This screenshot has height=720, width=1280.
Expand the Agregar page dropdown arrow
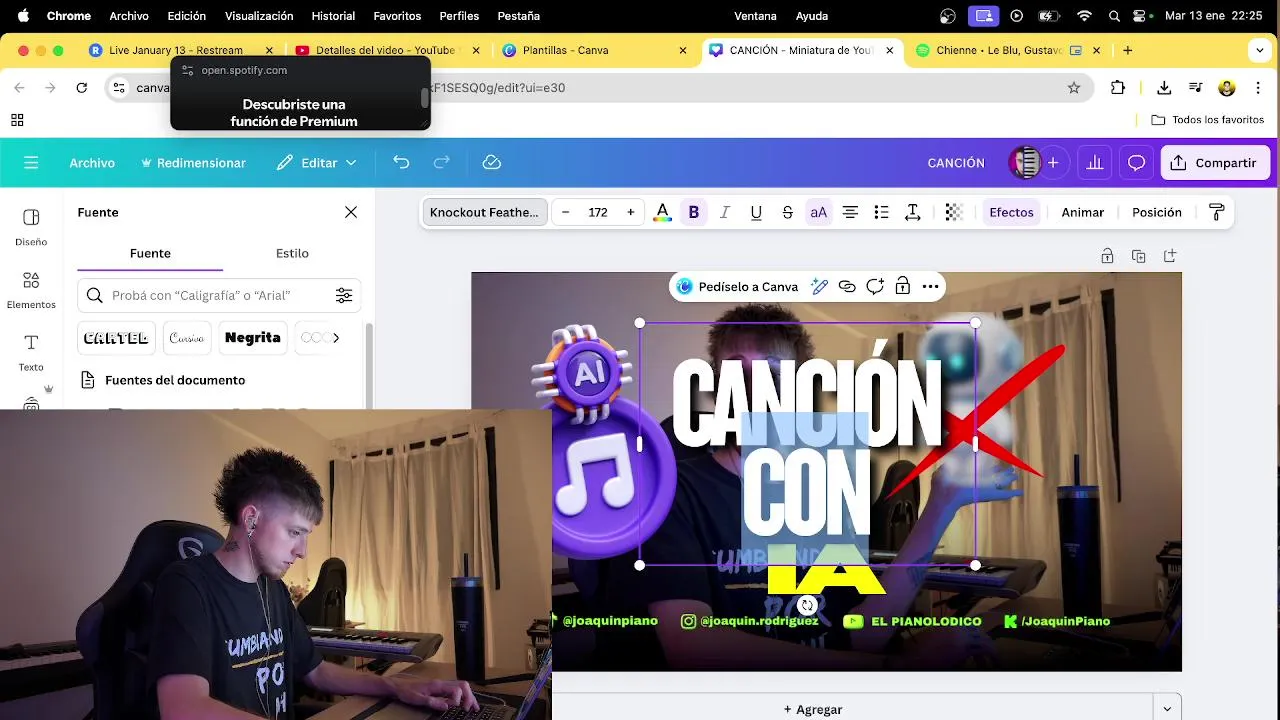point(1167,709)
